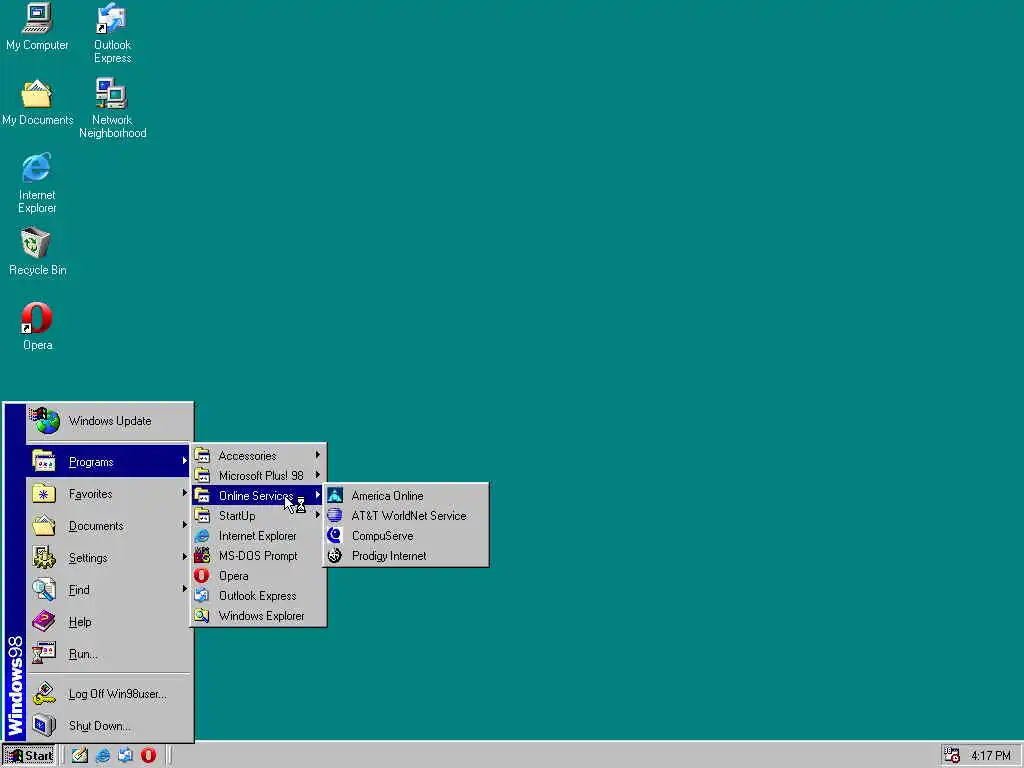
Task: Launch Opera from the Programs menu
Action: (259, 575)
